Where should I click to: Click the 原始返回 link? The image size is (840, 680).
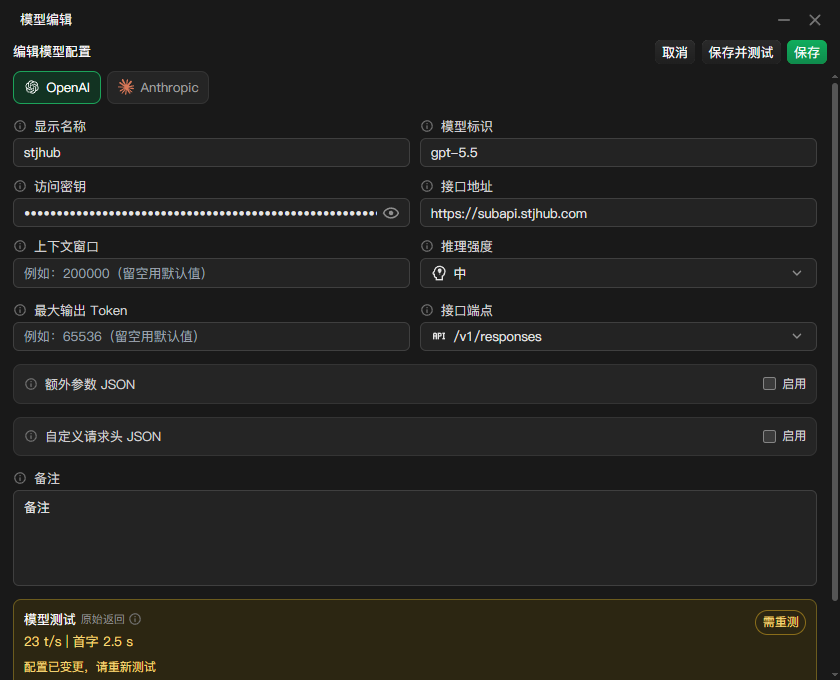[102, 619]
